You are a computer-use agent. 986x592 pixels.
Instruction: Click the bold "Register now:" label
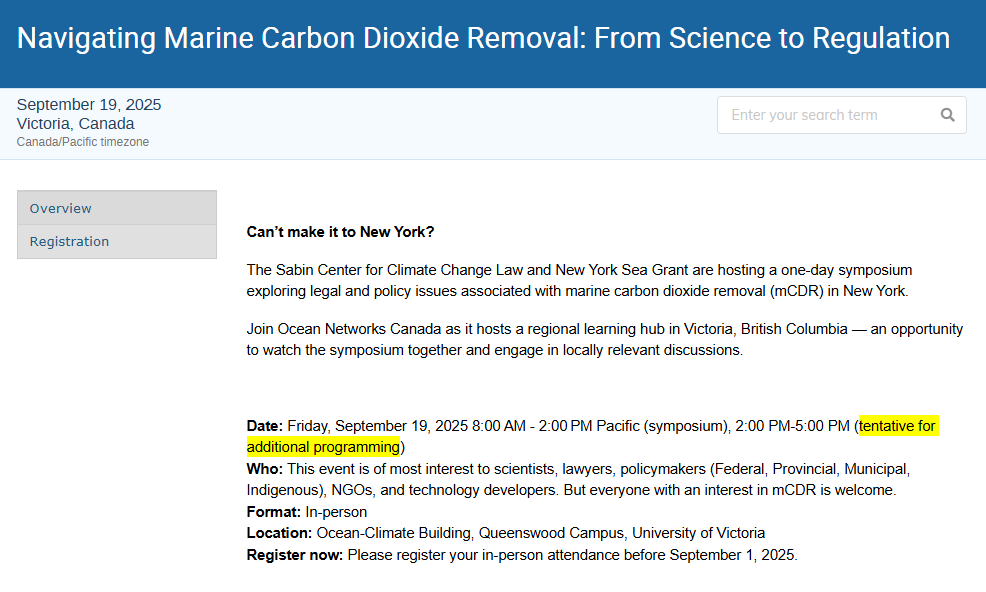[295, 555]
